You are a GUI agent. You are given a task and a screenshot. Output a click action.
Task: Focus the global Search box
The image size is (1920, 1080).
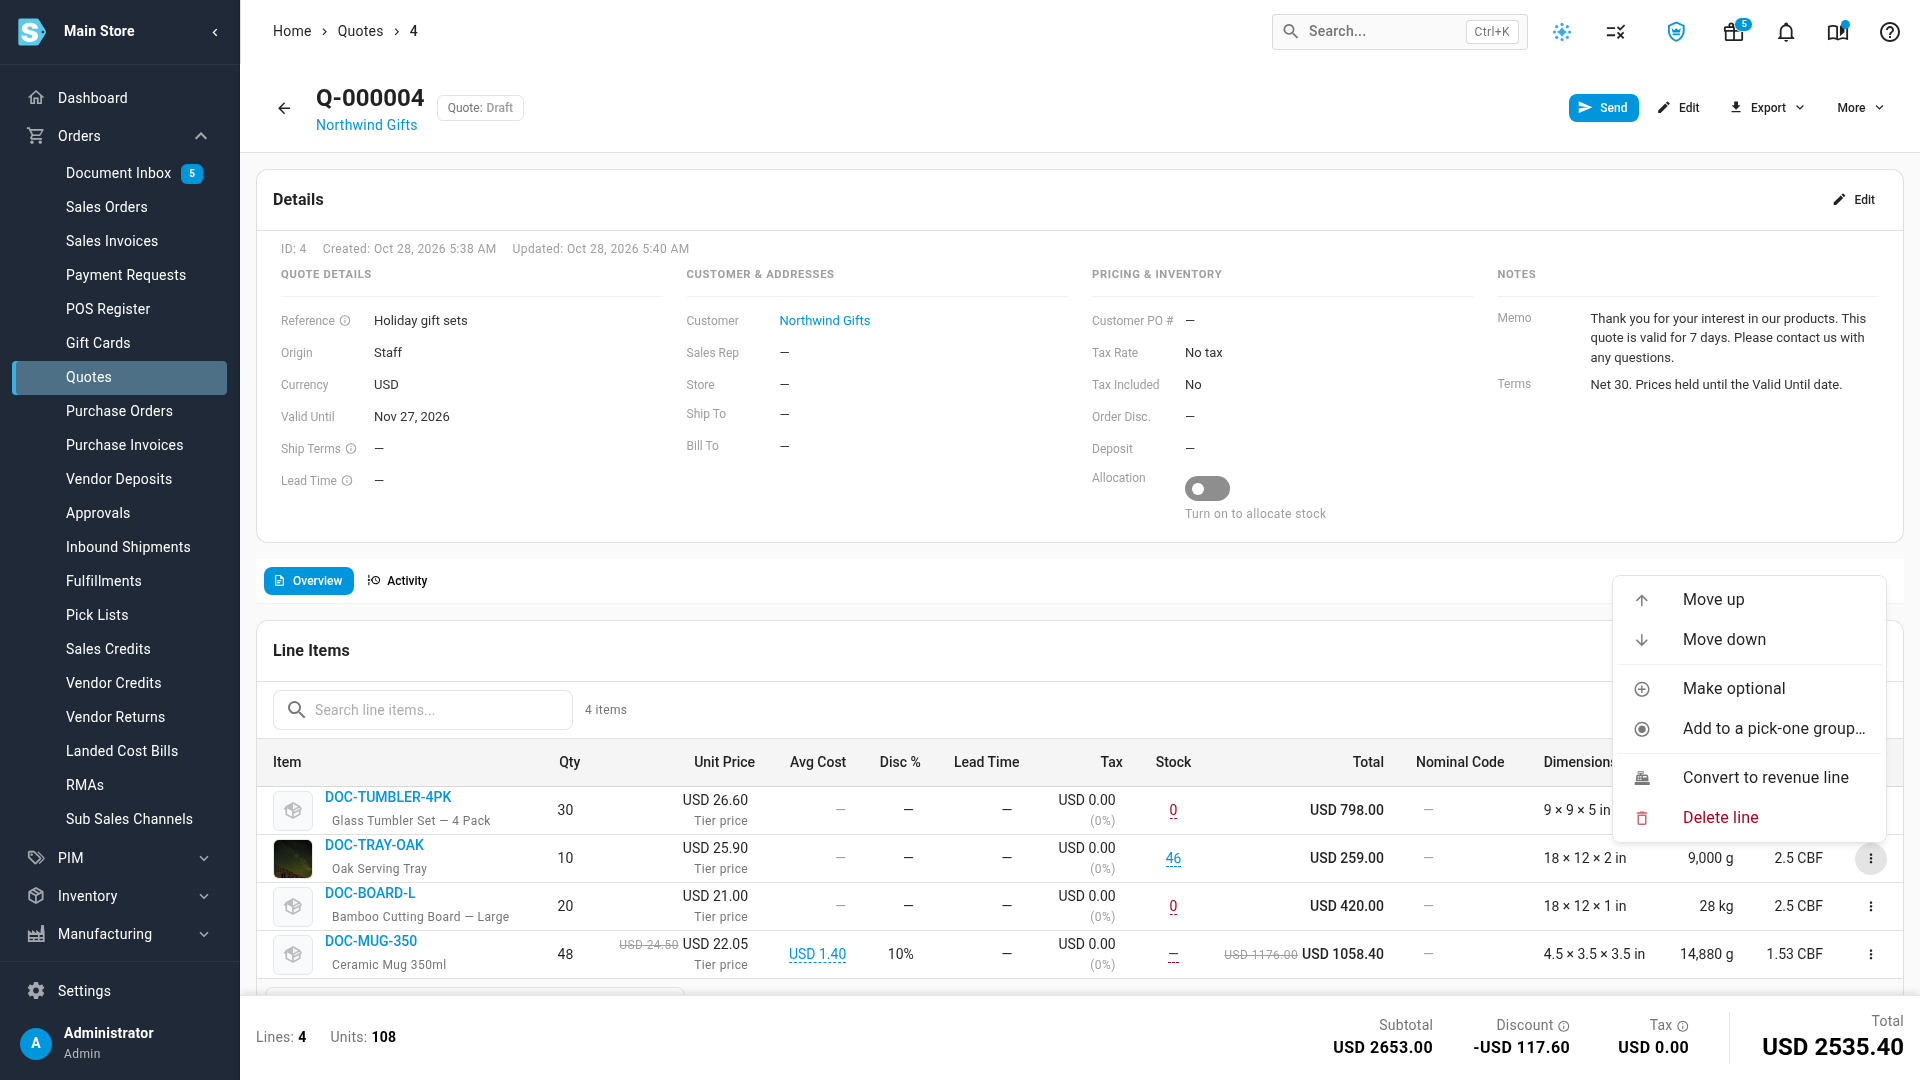(1399, 32)
